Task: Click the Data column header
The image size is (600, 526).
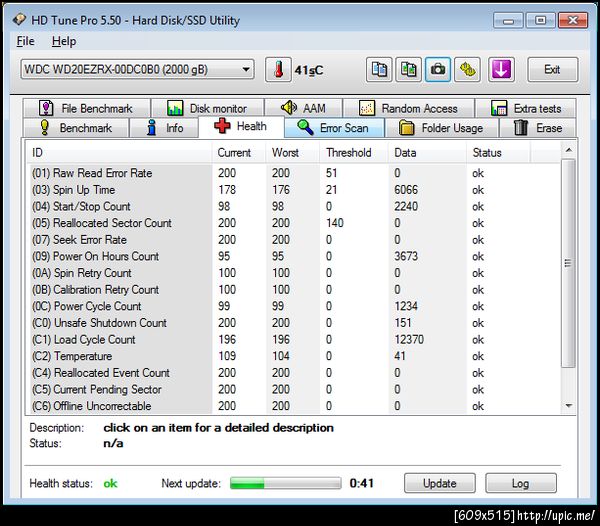Action: click(x=427, y=153)
